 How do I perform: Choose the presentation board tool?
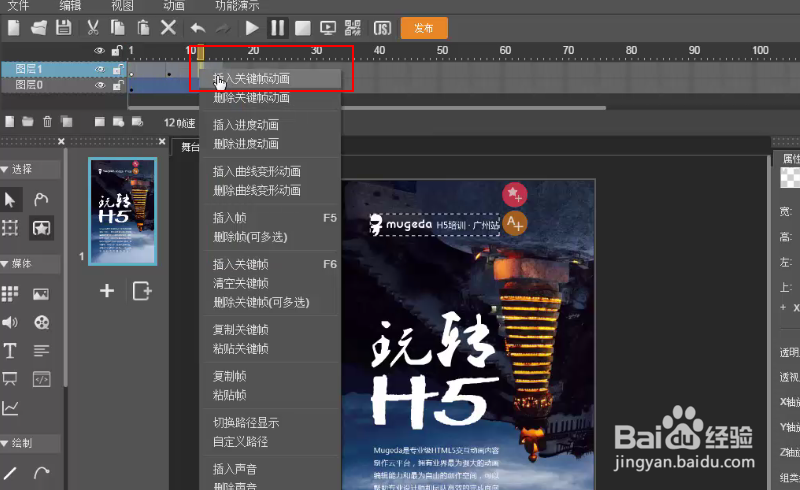[x=10, y=379]
